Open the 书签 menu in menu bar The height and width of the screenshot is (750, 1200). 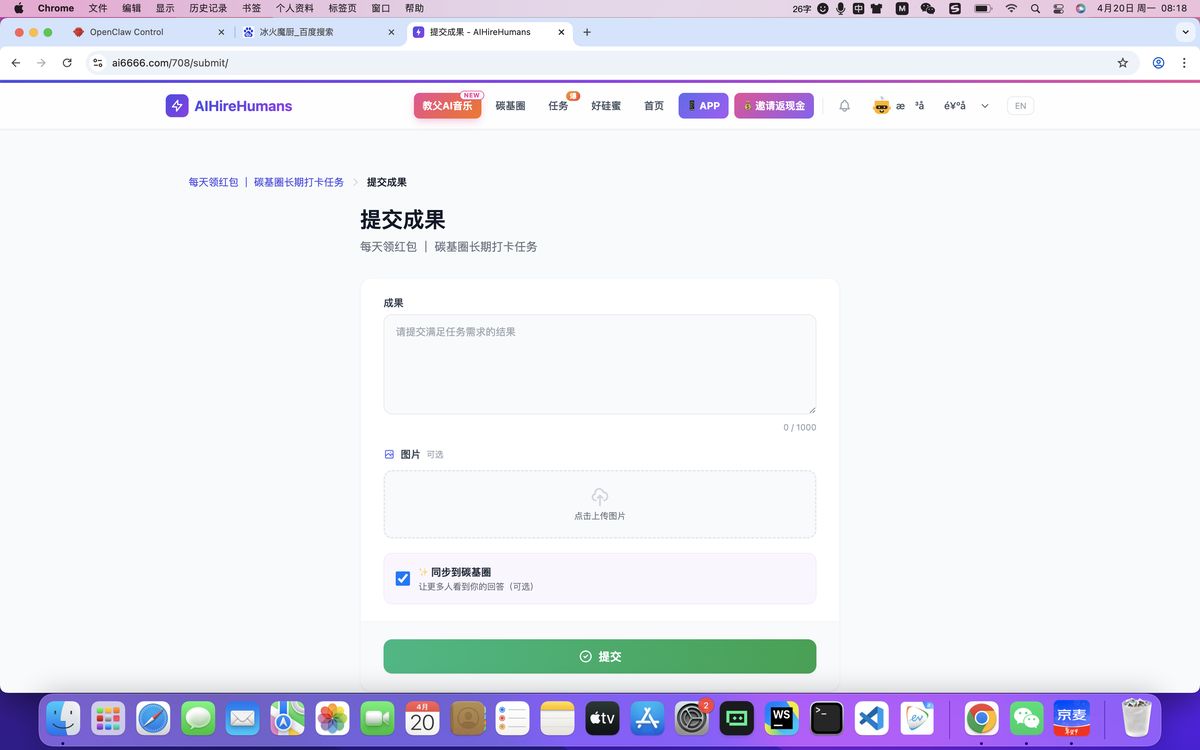click(x=251, y=8)
